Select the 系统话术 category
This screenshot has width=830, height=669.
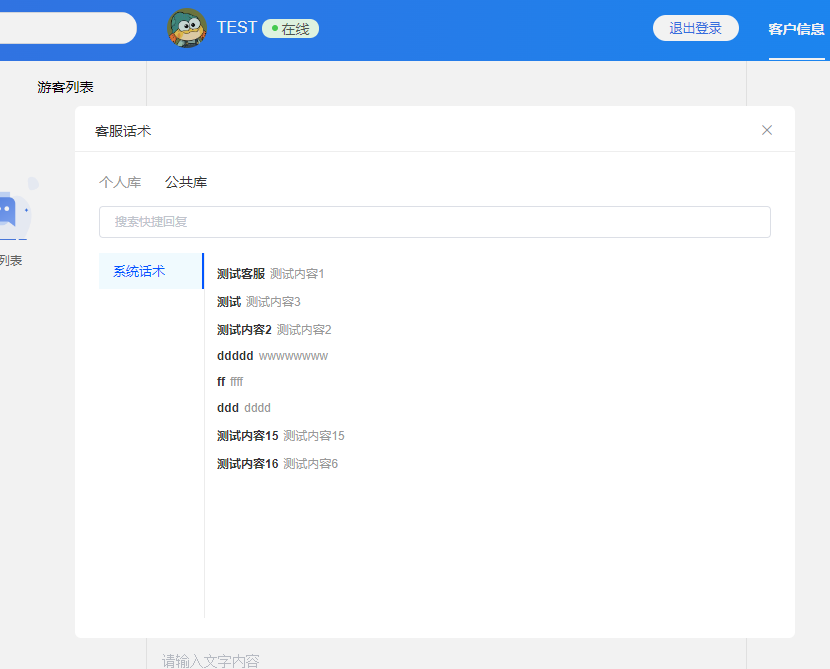tap(151, 271)
